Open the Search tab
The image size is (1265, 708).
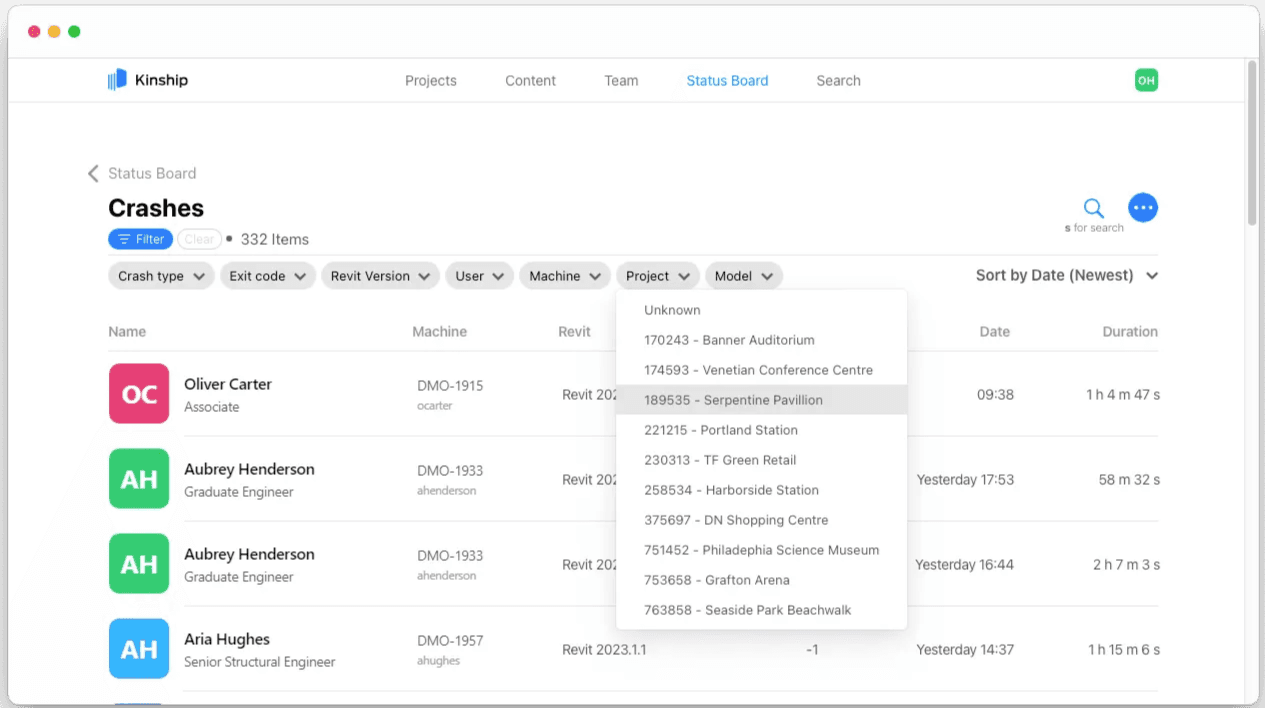pos(838,81)
